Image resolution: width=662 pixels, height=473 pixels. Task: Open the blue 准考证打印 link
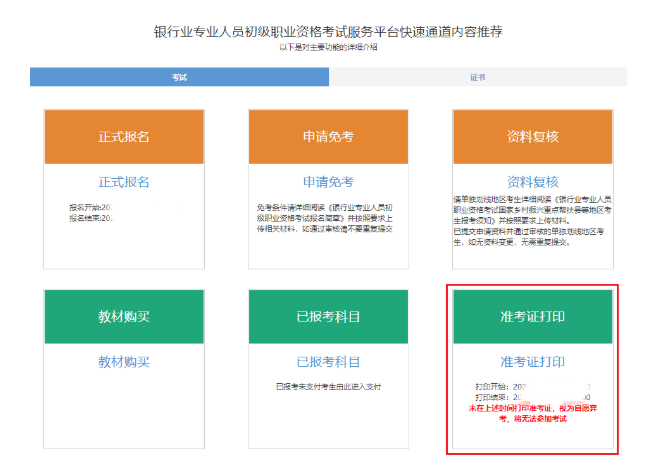pos(532,362)
